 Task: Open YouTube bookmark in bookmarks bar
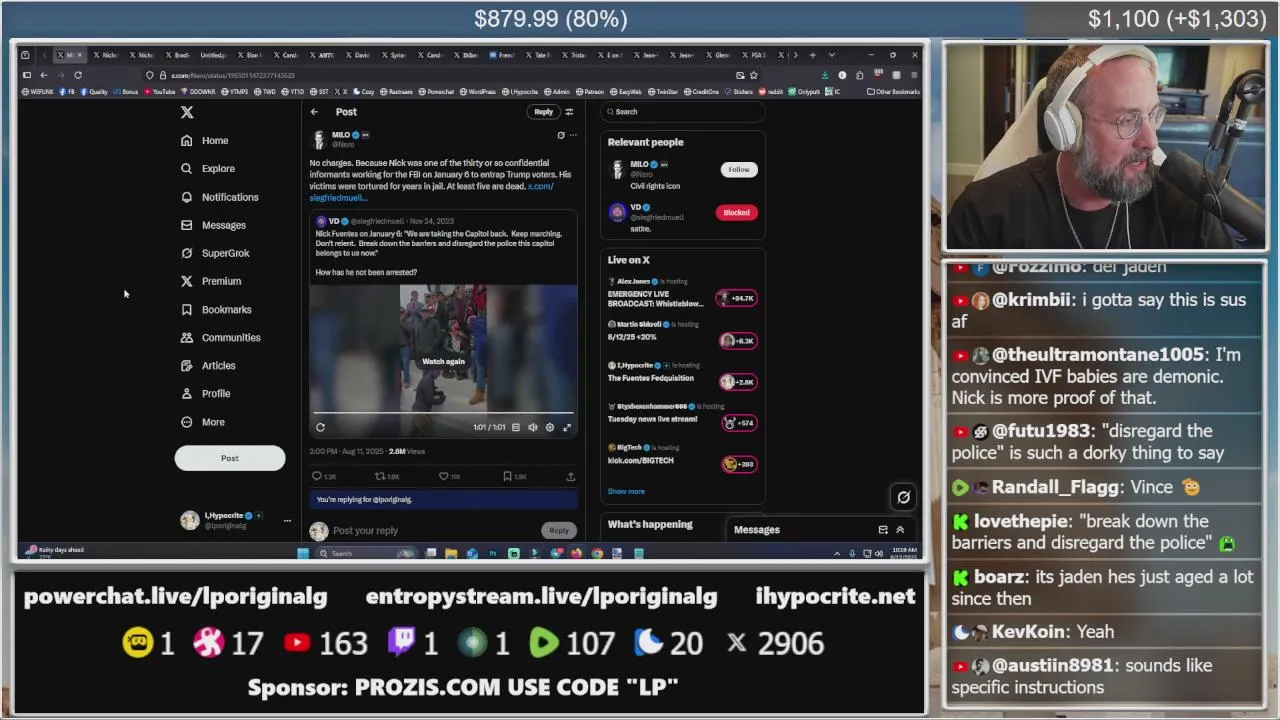[x=159, y=92]
